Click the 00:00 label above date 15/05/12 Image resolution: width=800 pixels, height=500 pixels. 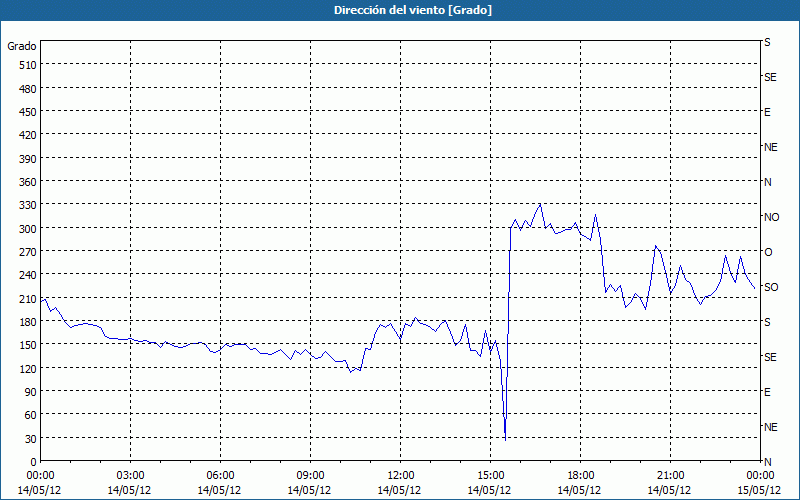tap(760, 476)
